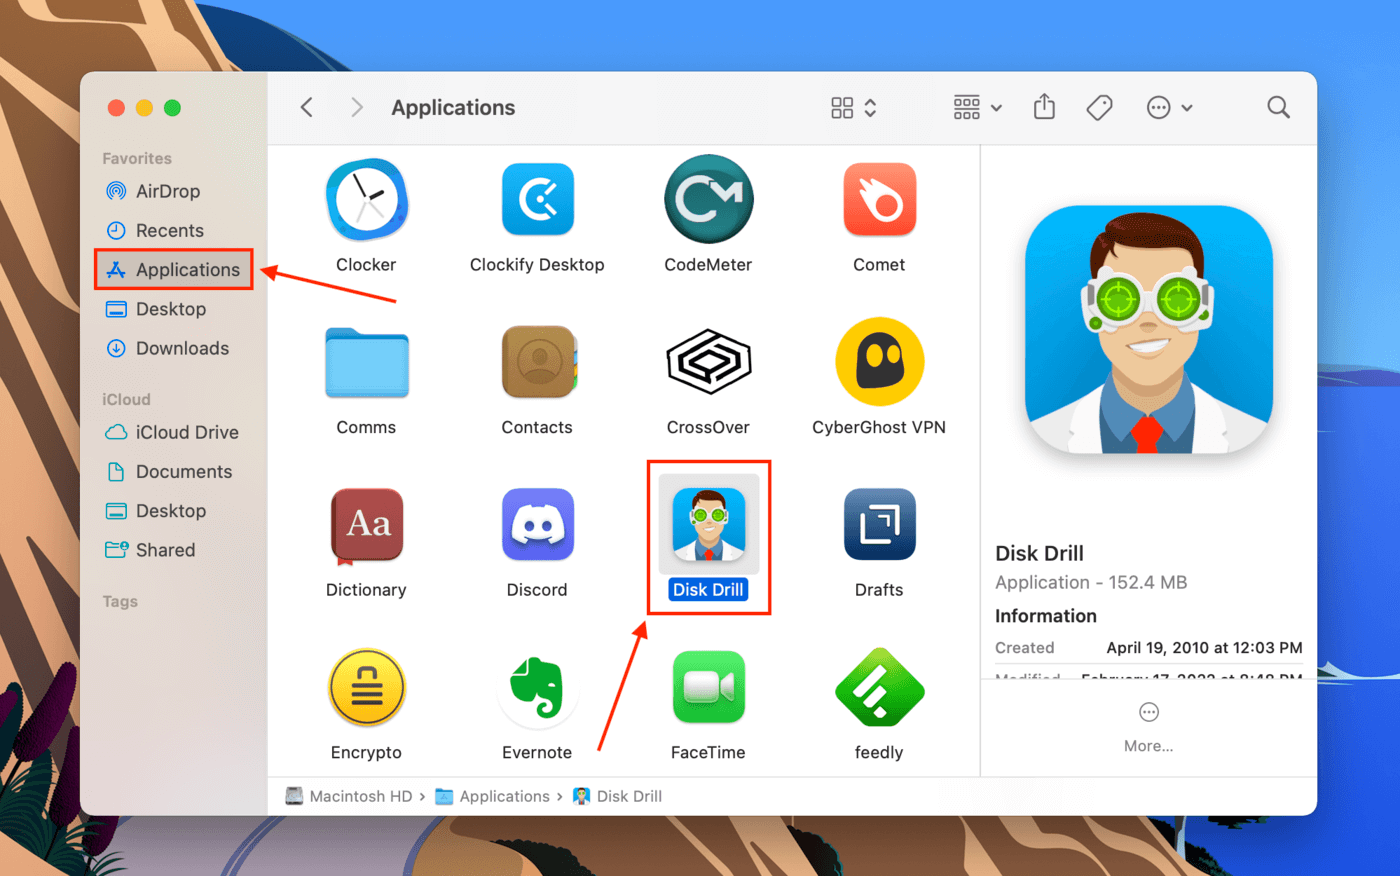Click the CrossOver application icon

[708, 362]
